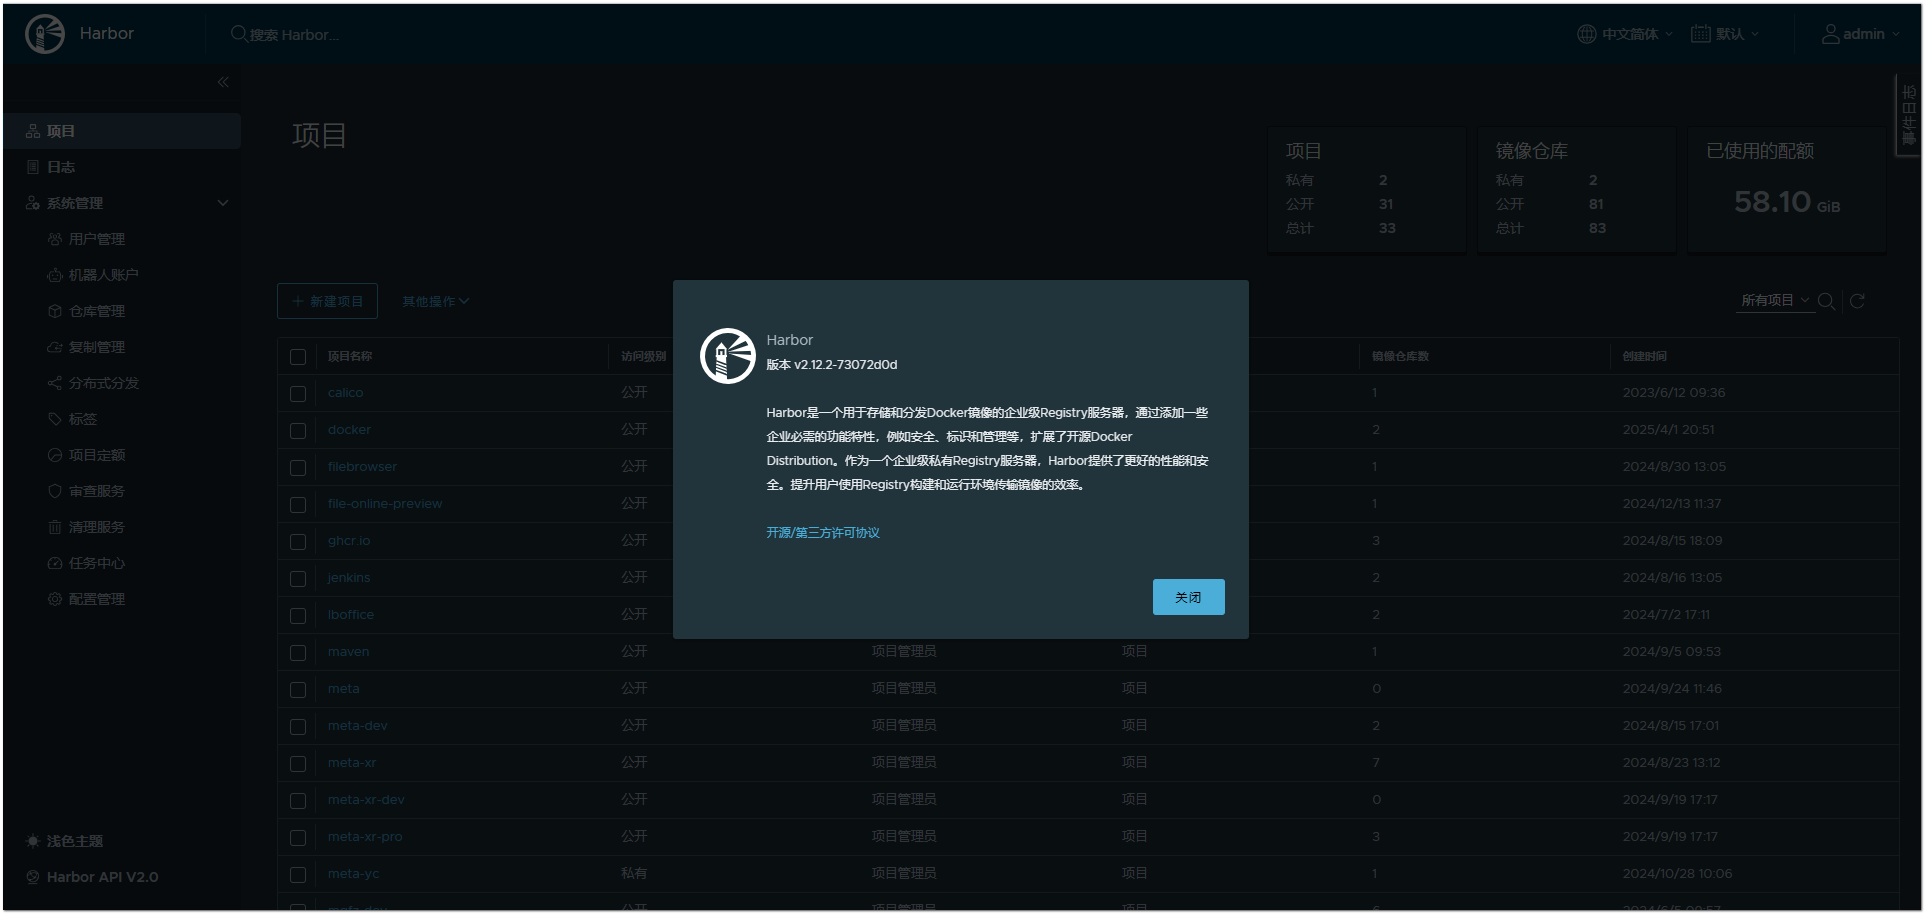Click the 新建项目 button
1925x914 pixels.
coord(327,301)
